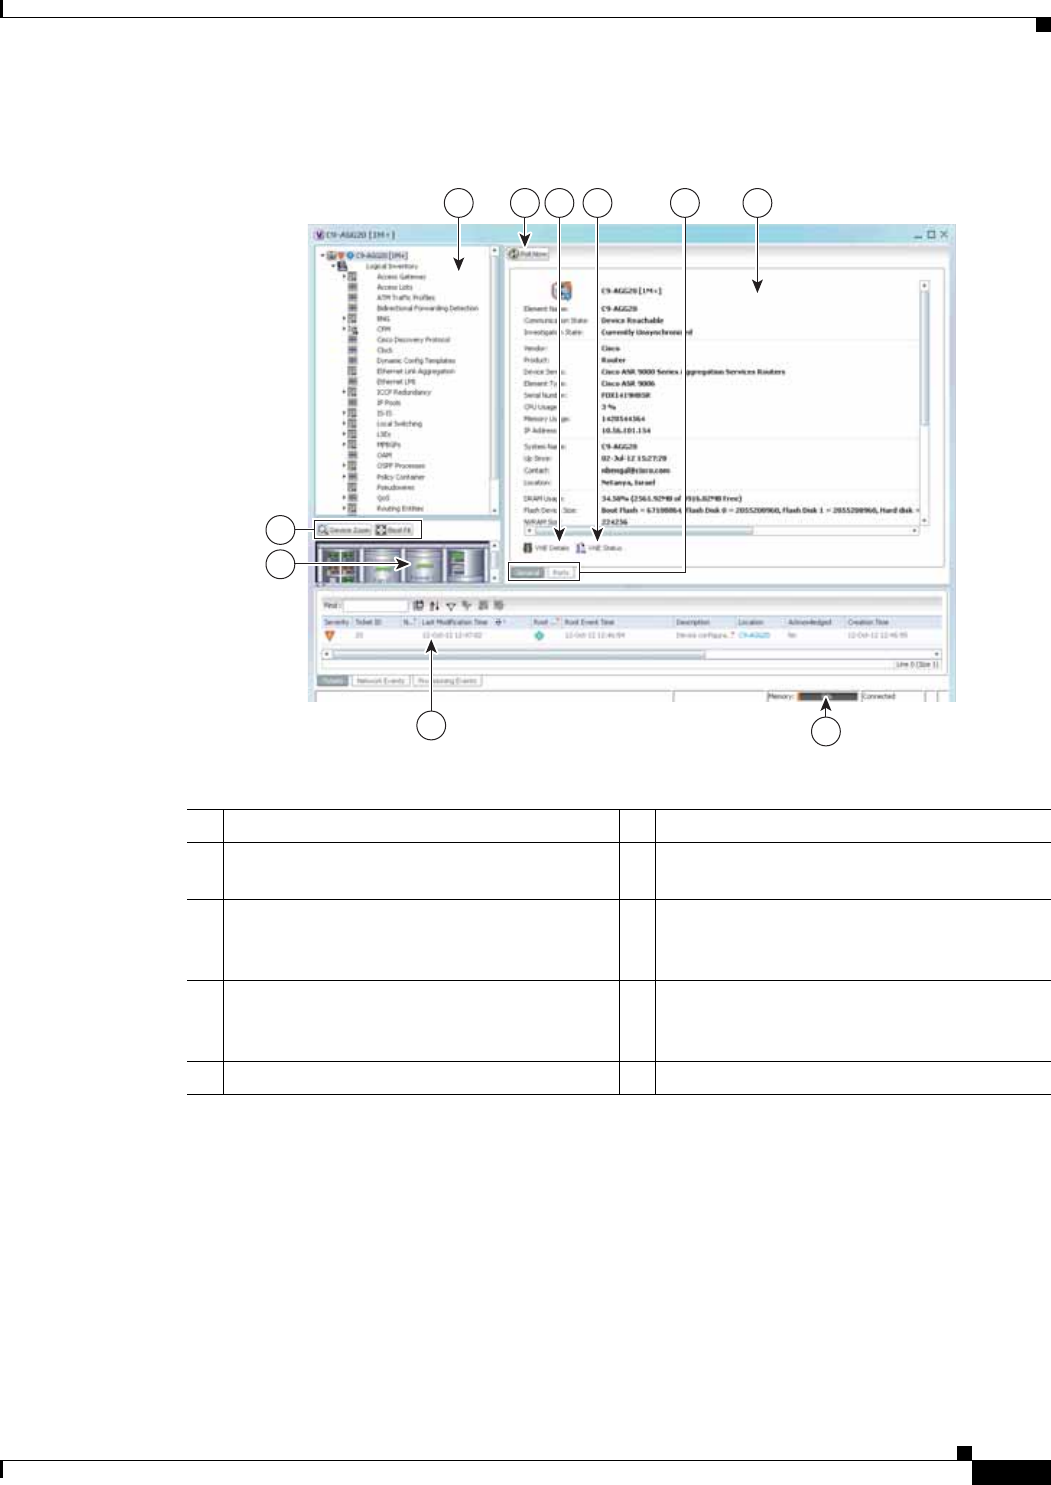Switch to the Tickets tab

pos(333,681)
